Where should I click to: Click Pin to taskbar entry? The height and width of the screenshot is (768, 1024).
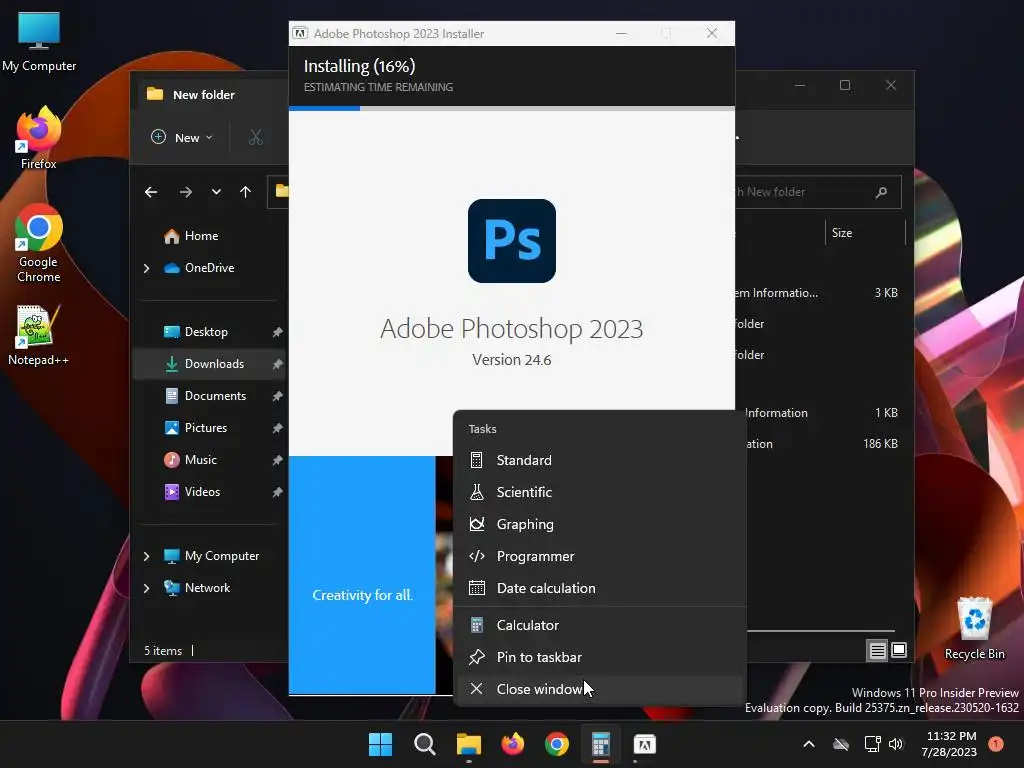coord(598,658)
